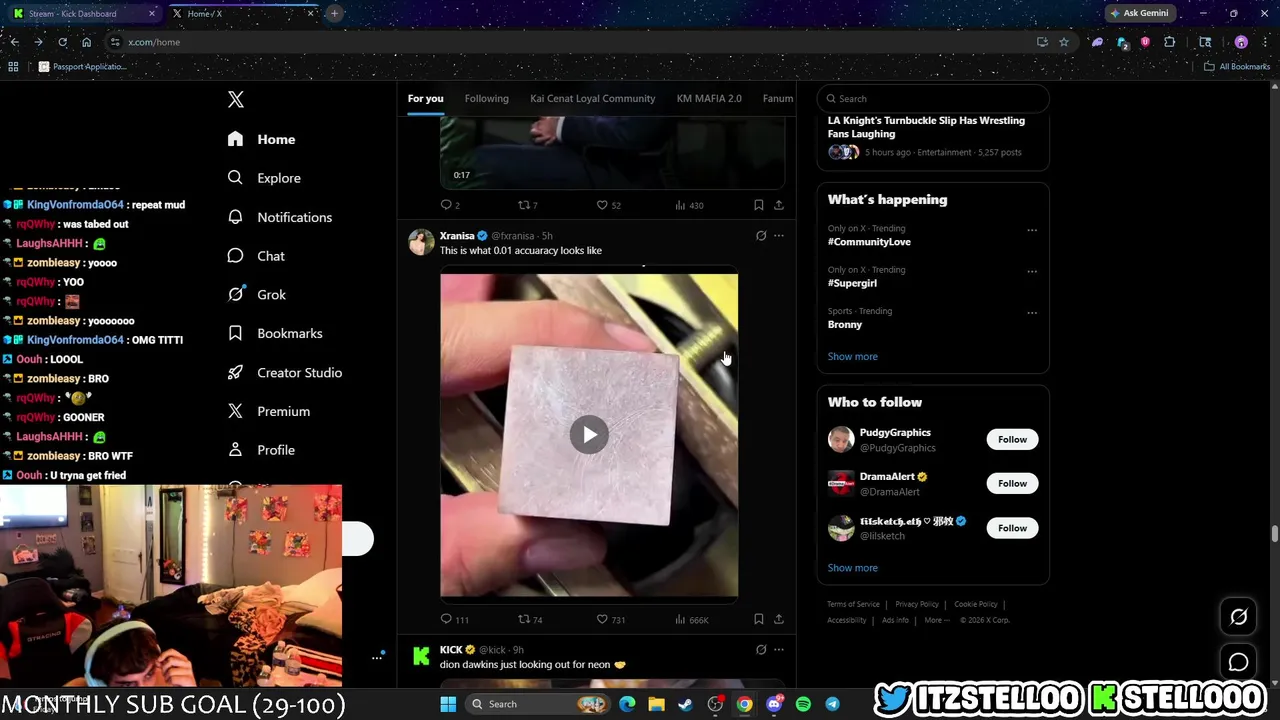Share the Xranisa post
The image size is (1280, 720).
tap(779, 619)
